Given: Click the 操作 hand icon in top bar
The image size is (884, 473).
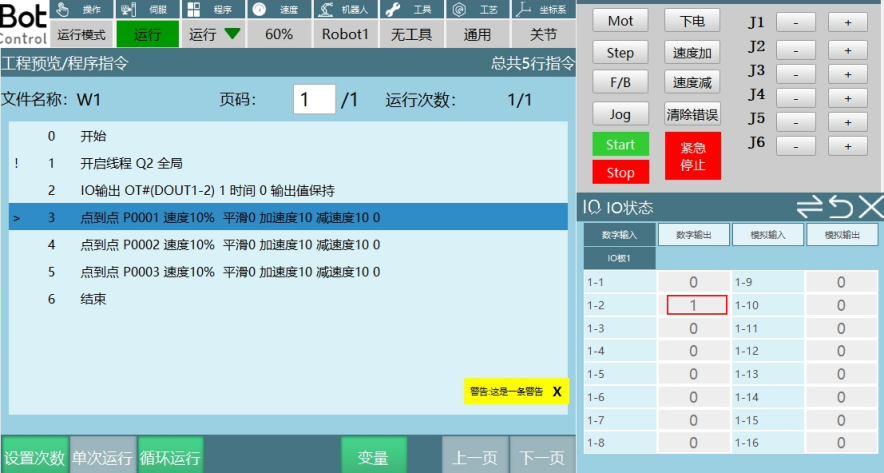Looking at the screenshot, I should (64, 9).
